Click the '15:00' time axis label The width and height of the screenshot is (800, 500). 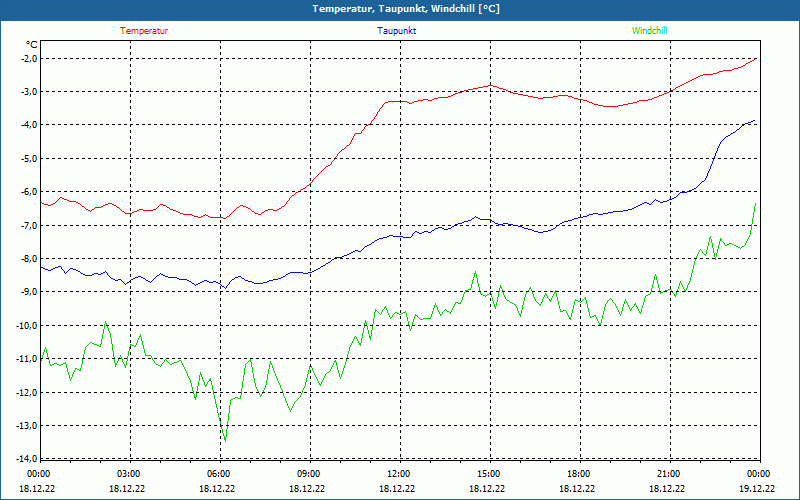click(487, 474)
